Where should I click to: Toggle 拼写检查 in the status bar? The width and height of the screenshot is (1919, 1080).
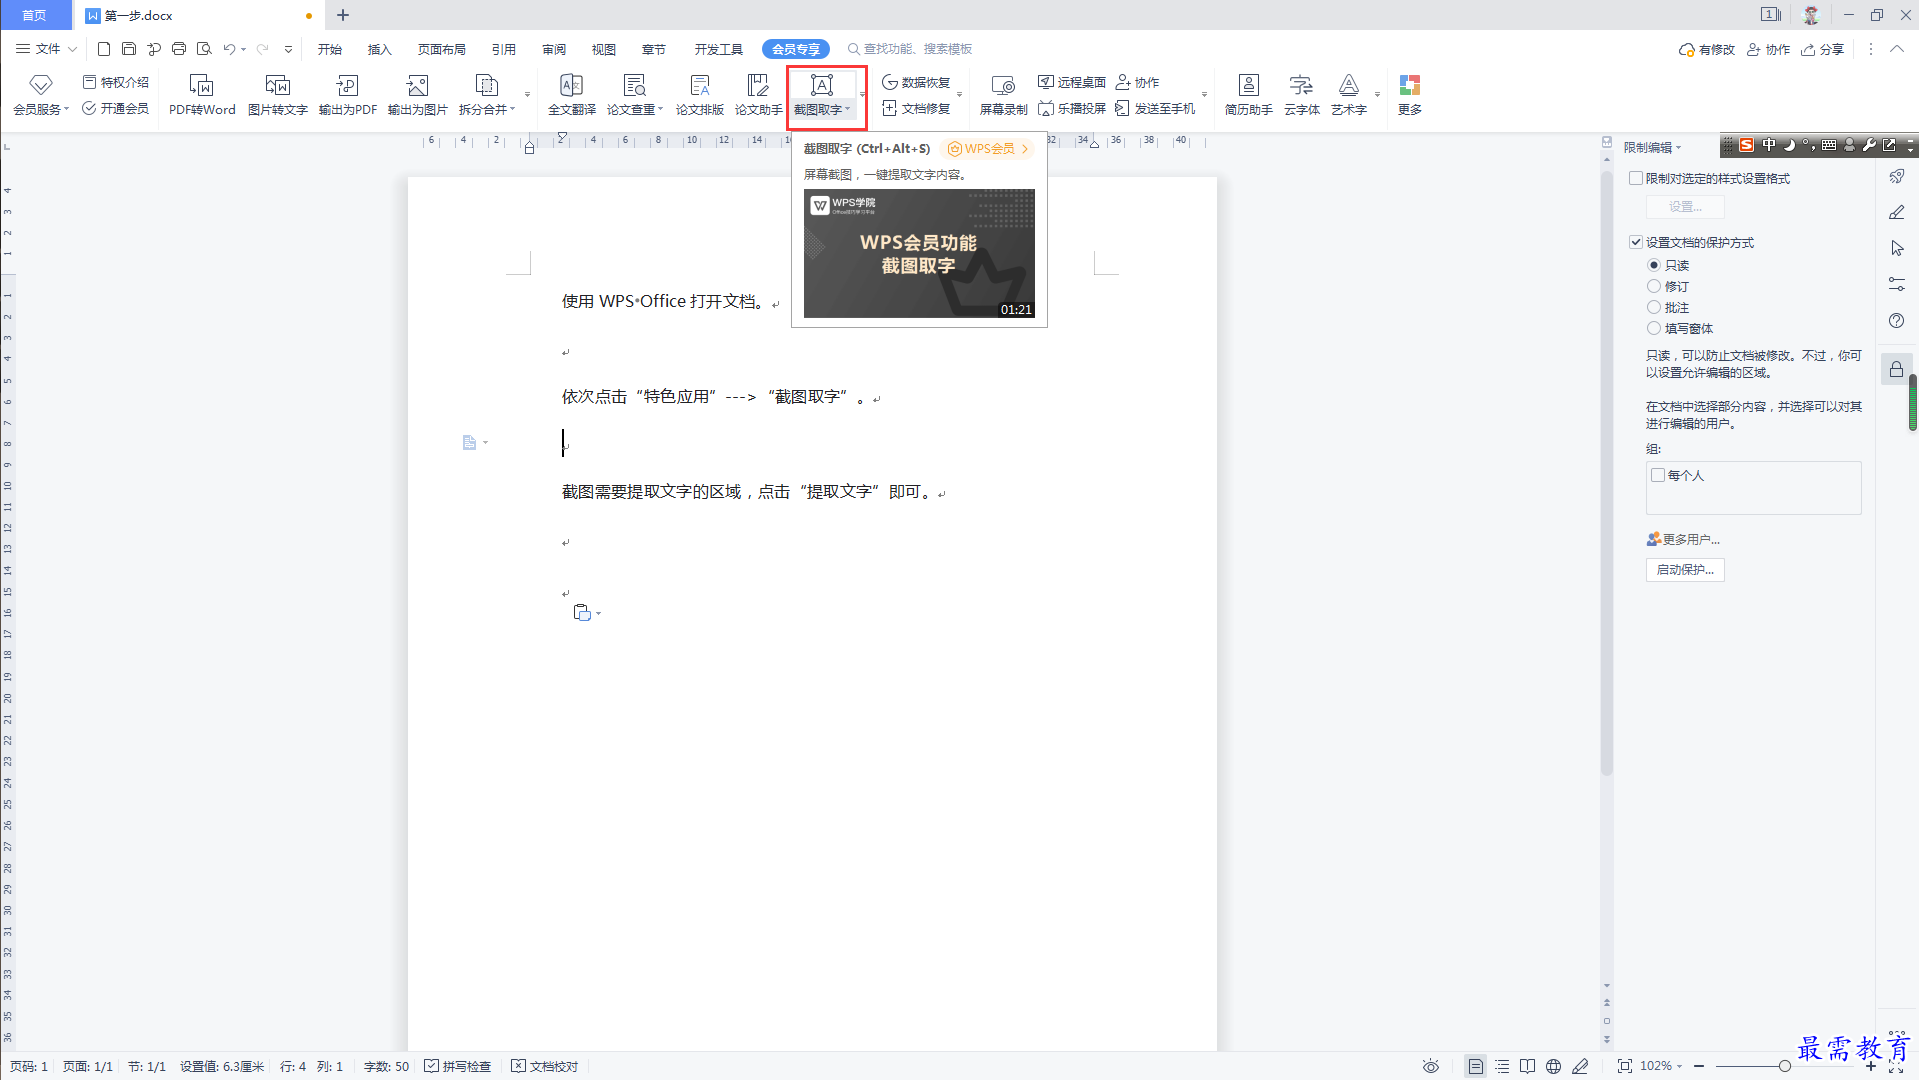(x=458, y=1066)
